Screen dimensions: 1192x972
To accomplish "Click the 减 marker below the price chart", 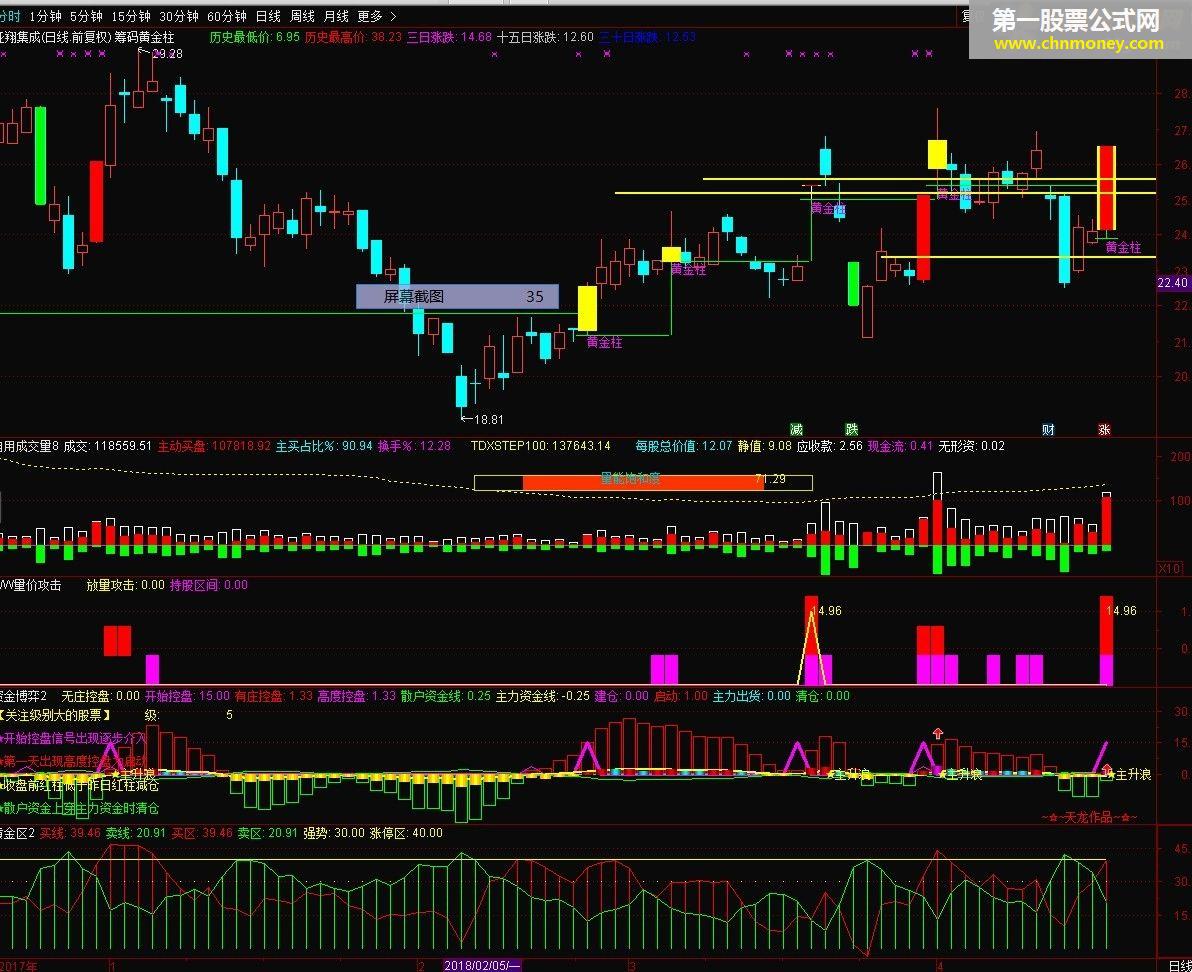I will (797, 430).
